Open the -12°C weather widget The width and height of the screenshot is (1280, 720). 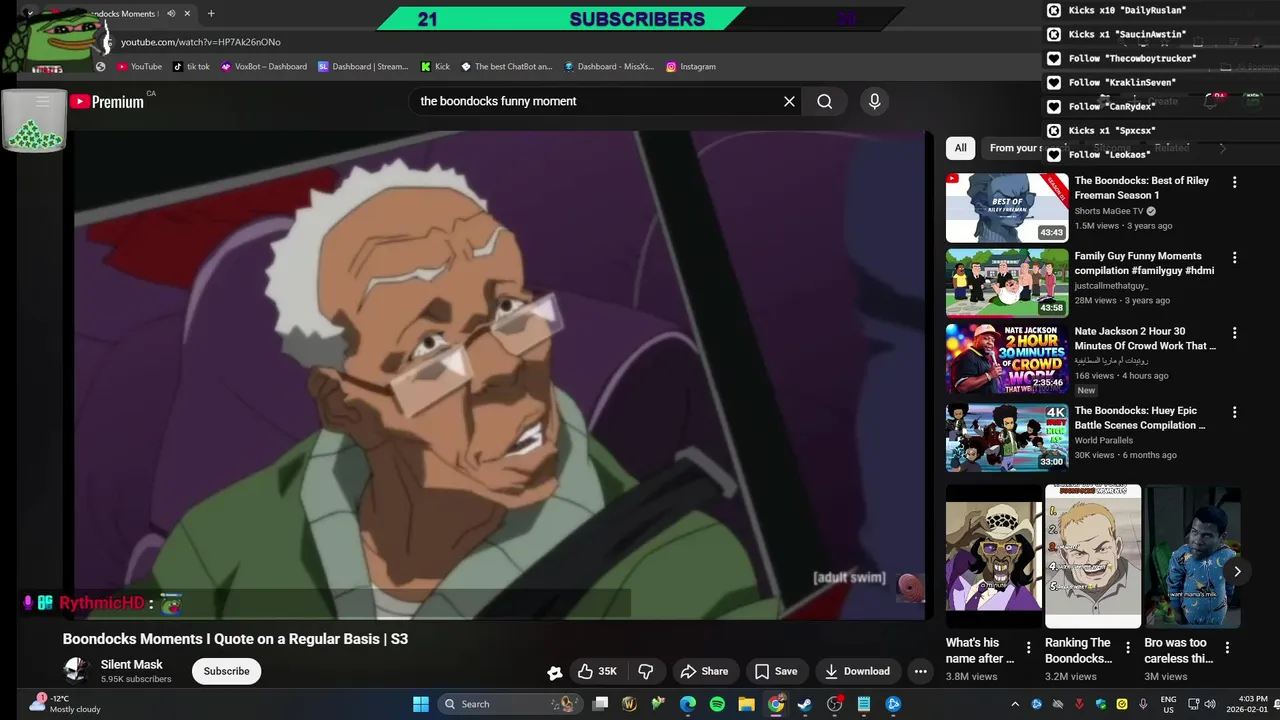[65, 704]
